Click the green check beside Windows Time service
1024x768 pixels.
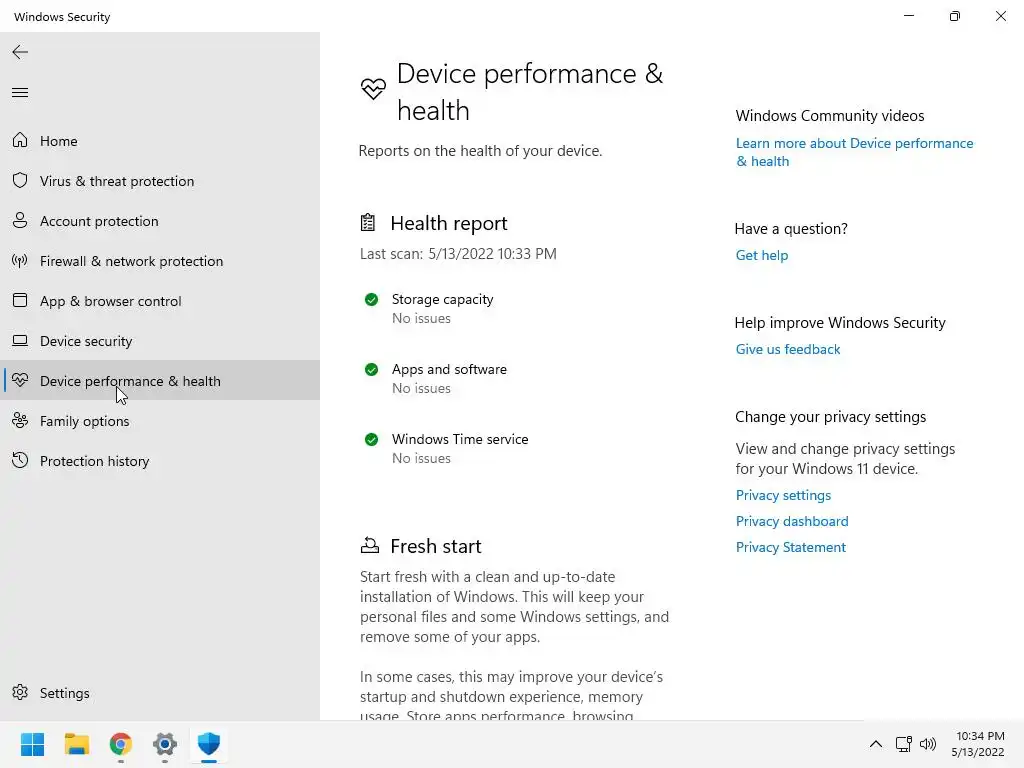(x=371, y=440)
